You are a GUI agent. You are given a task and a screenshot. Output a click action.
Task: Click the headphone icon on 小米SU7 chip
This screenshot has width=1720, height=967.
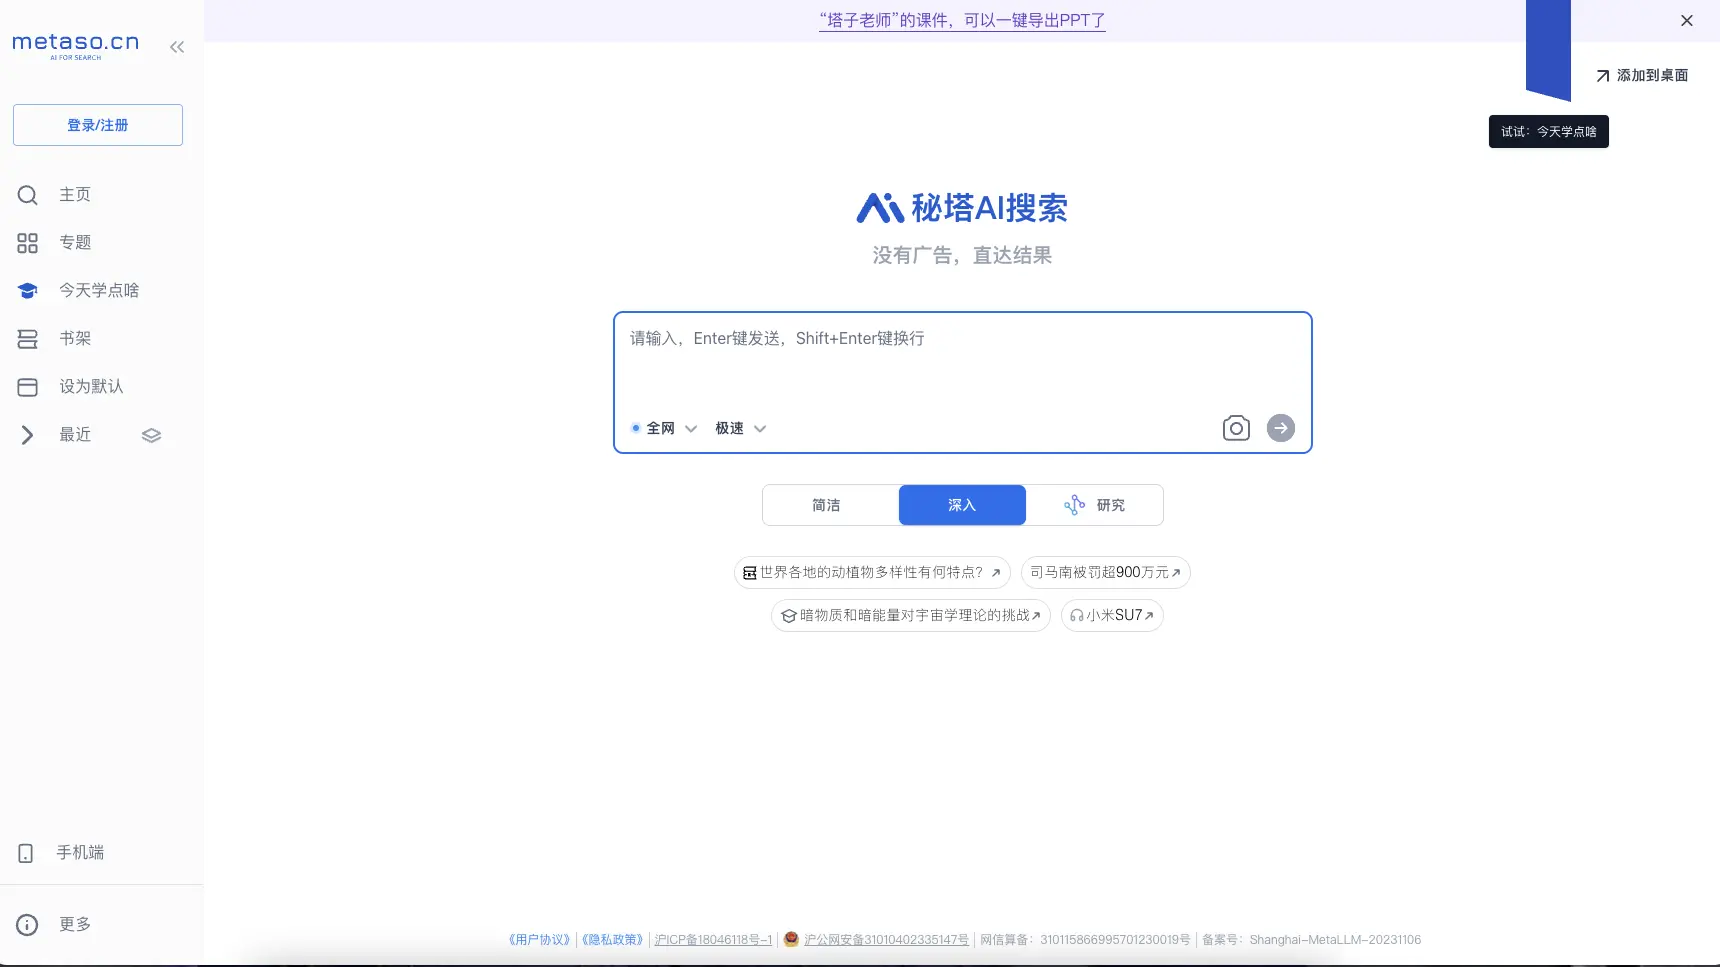tap(1077, 616)
